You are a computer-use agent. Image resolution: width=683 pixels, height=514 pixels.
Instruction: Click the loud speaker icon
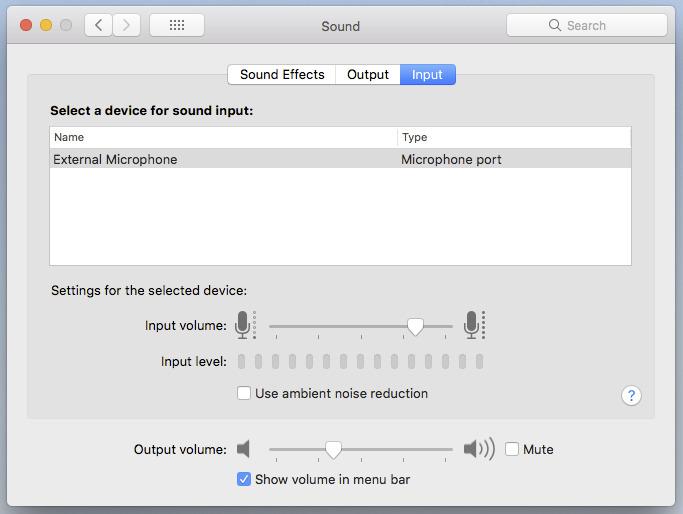point(479,449)
